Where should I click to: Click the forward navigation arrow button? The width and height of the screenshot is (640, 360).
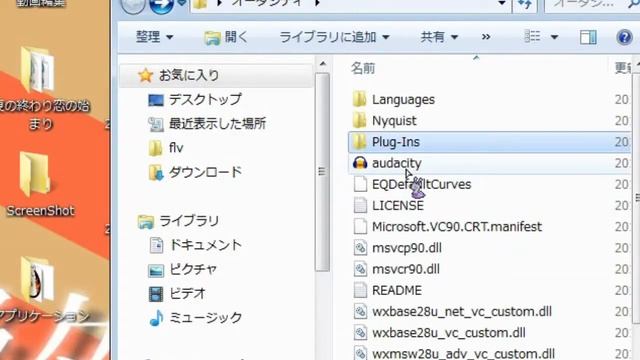pos(161,5)
